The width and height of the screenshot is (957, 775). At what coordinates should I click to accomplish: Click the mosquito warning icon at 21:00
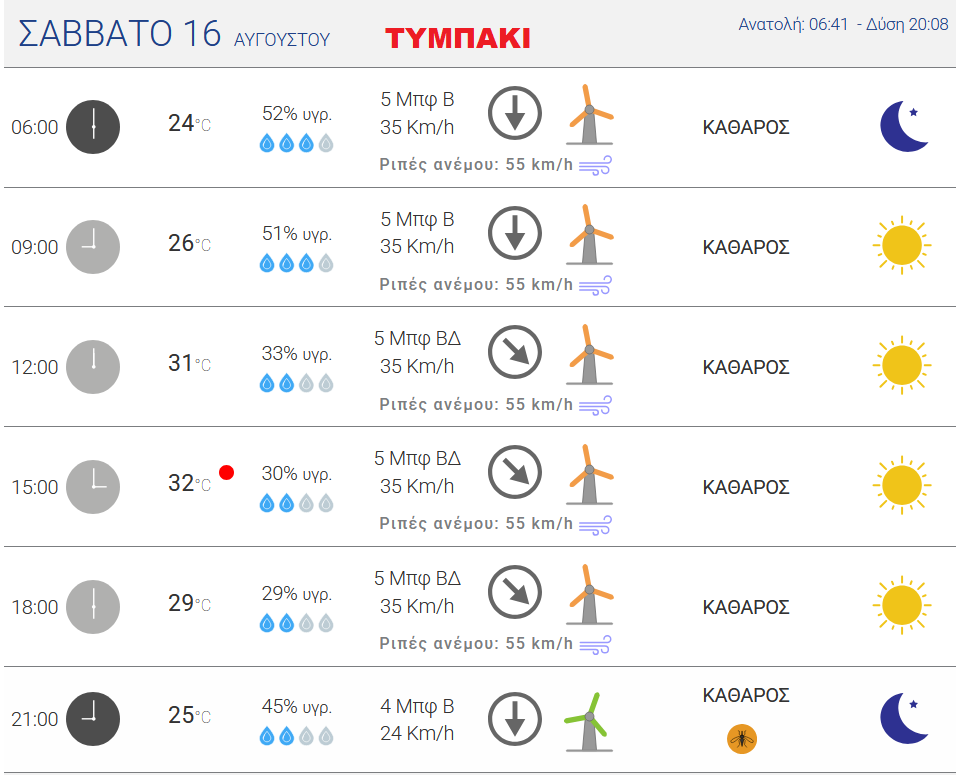[742, 739]
